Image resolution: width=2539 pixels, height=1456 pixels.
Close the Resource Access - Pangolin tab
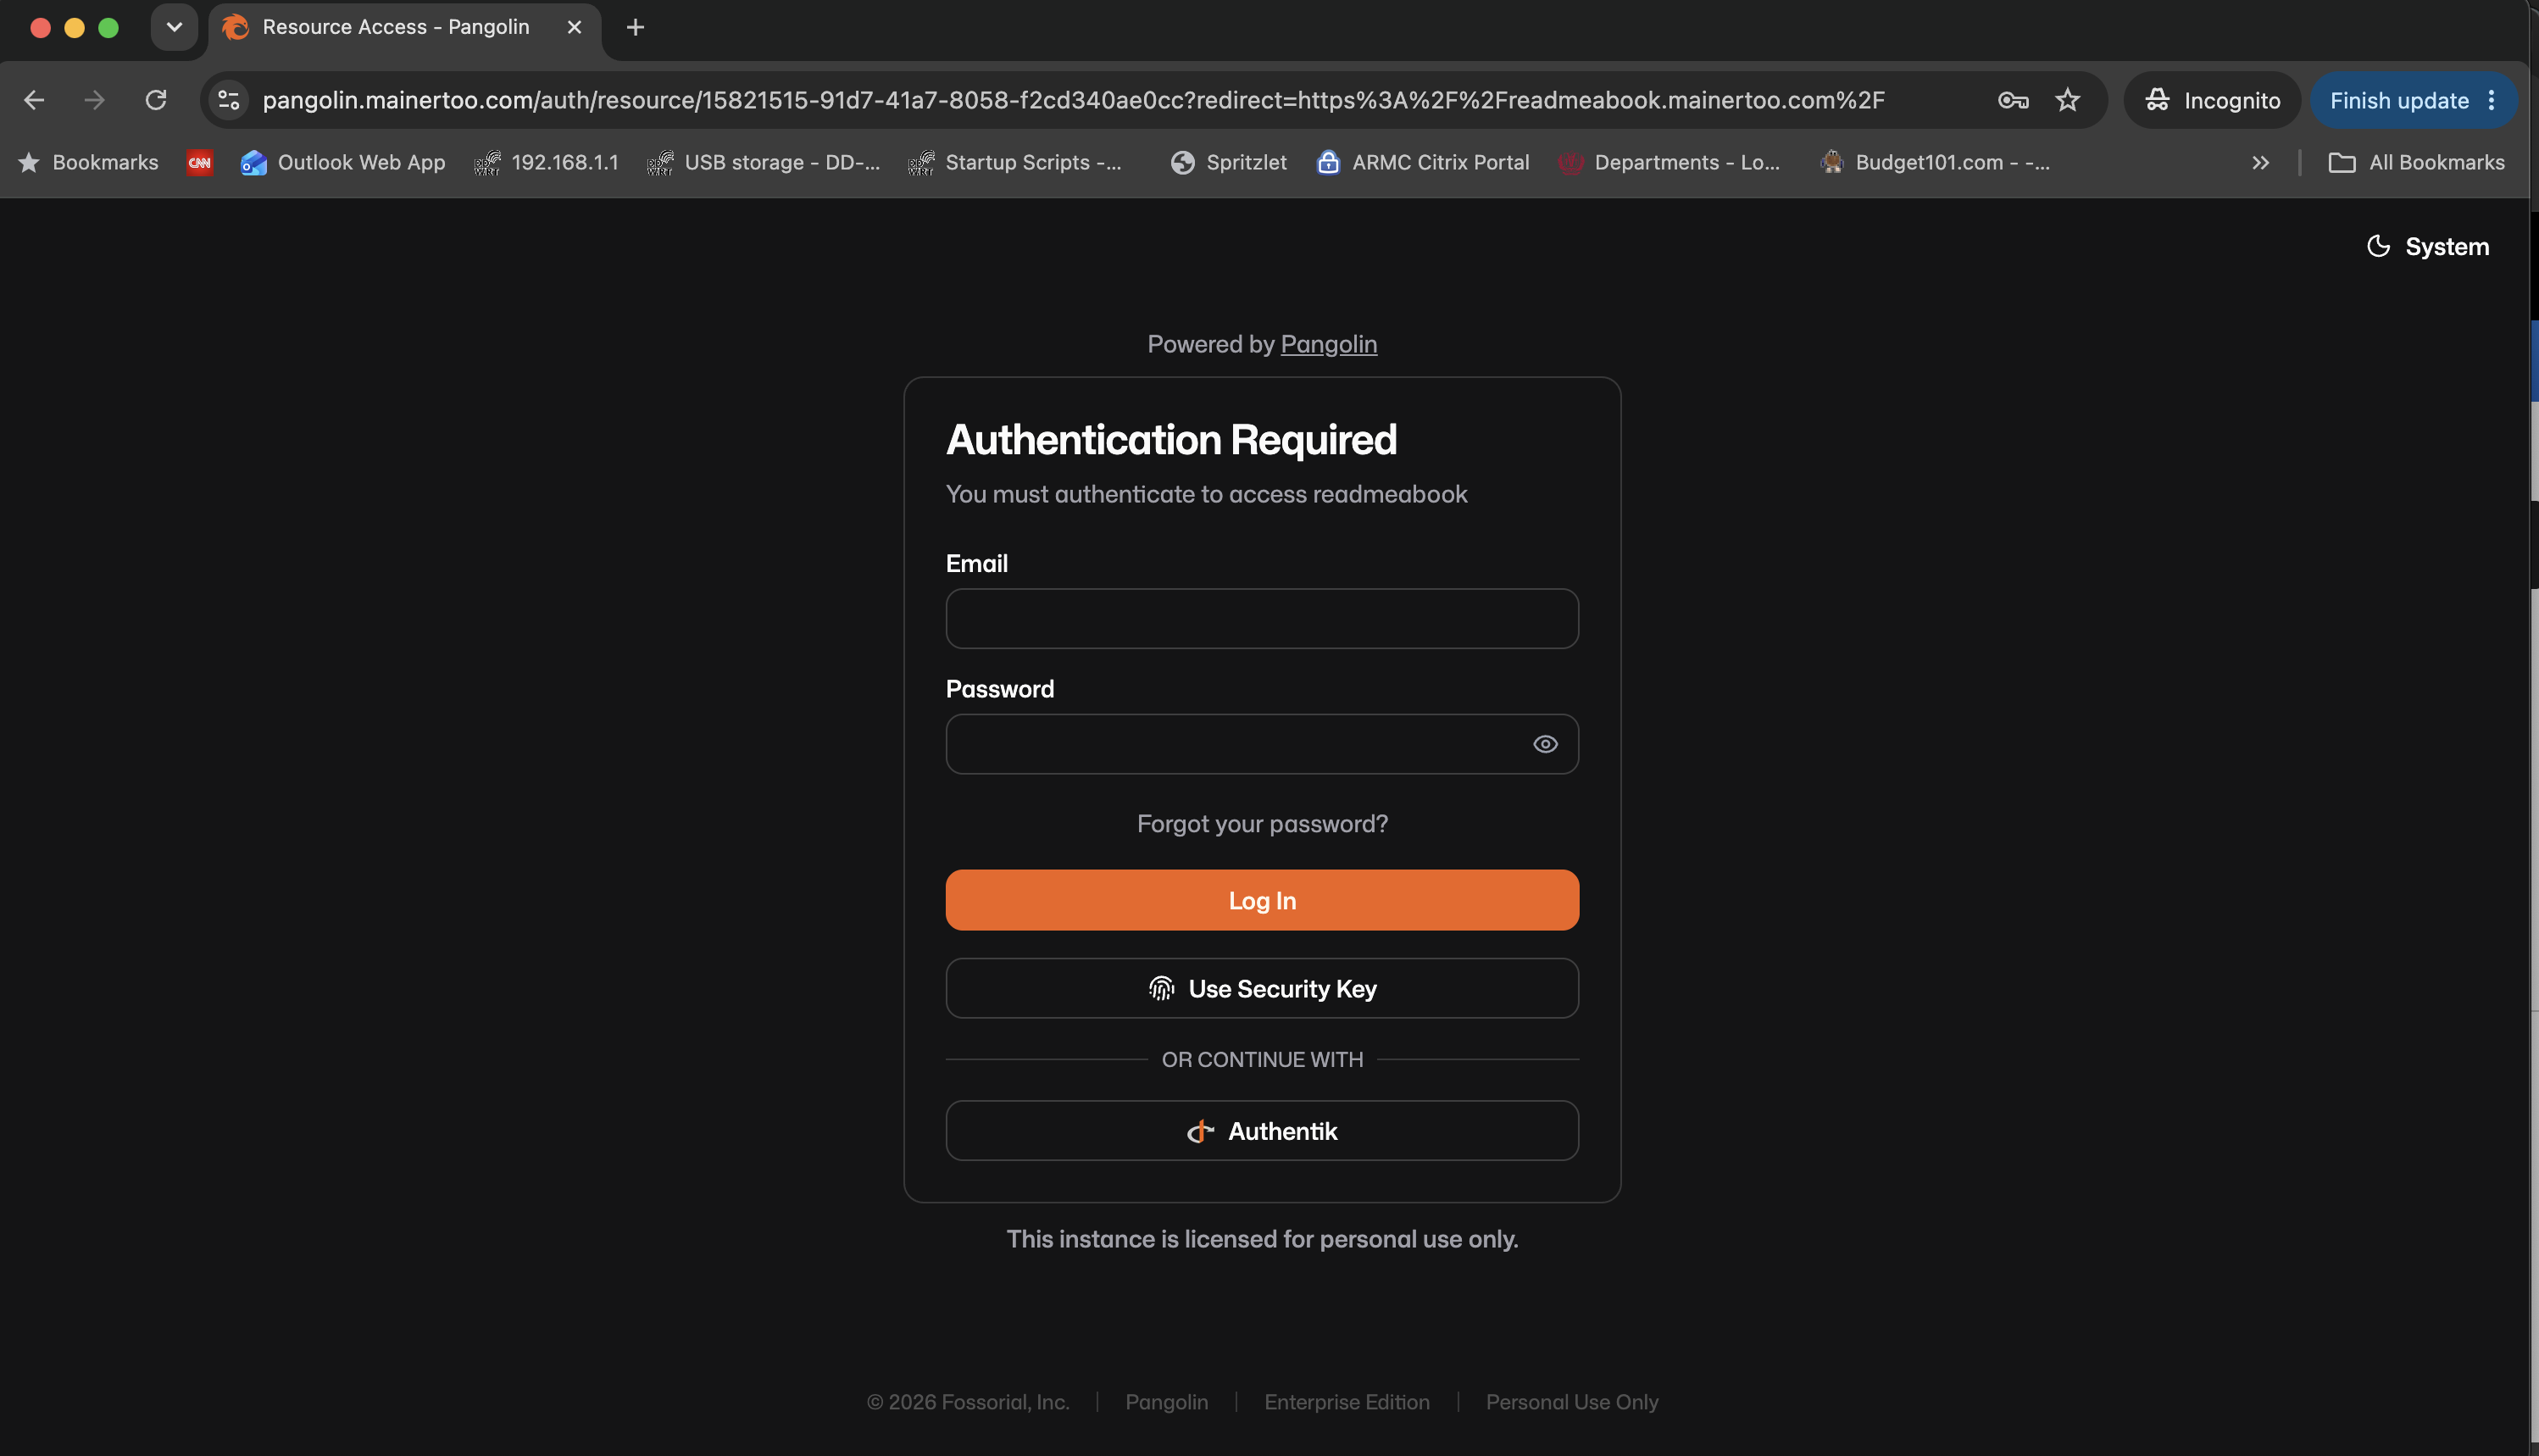(x=574, y=27)
